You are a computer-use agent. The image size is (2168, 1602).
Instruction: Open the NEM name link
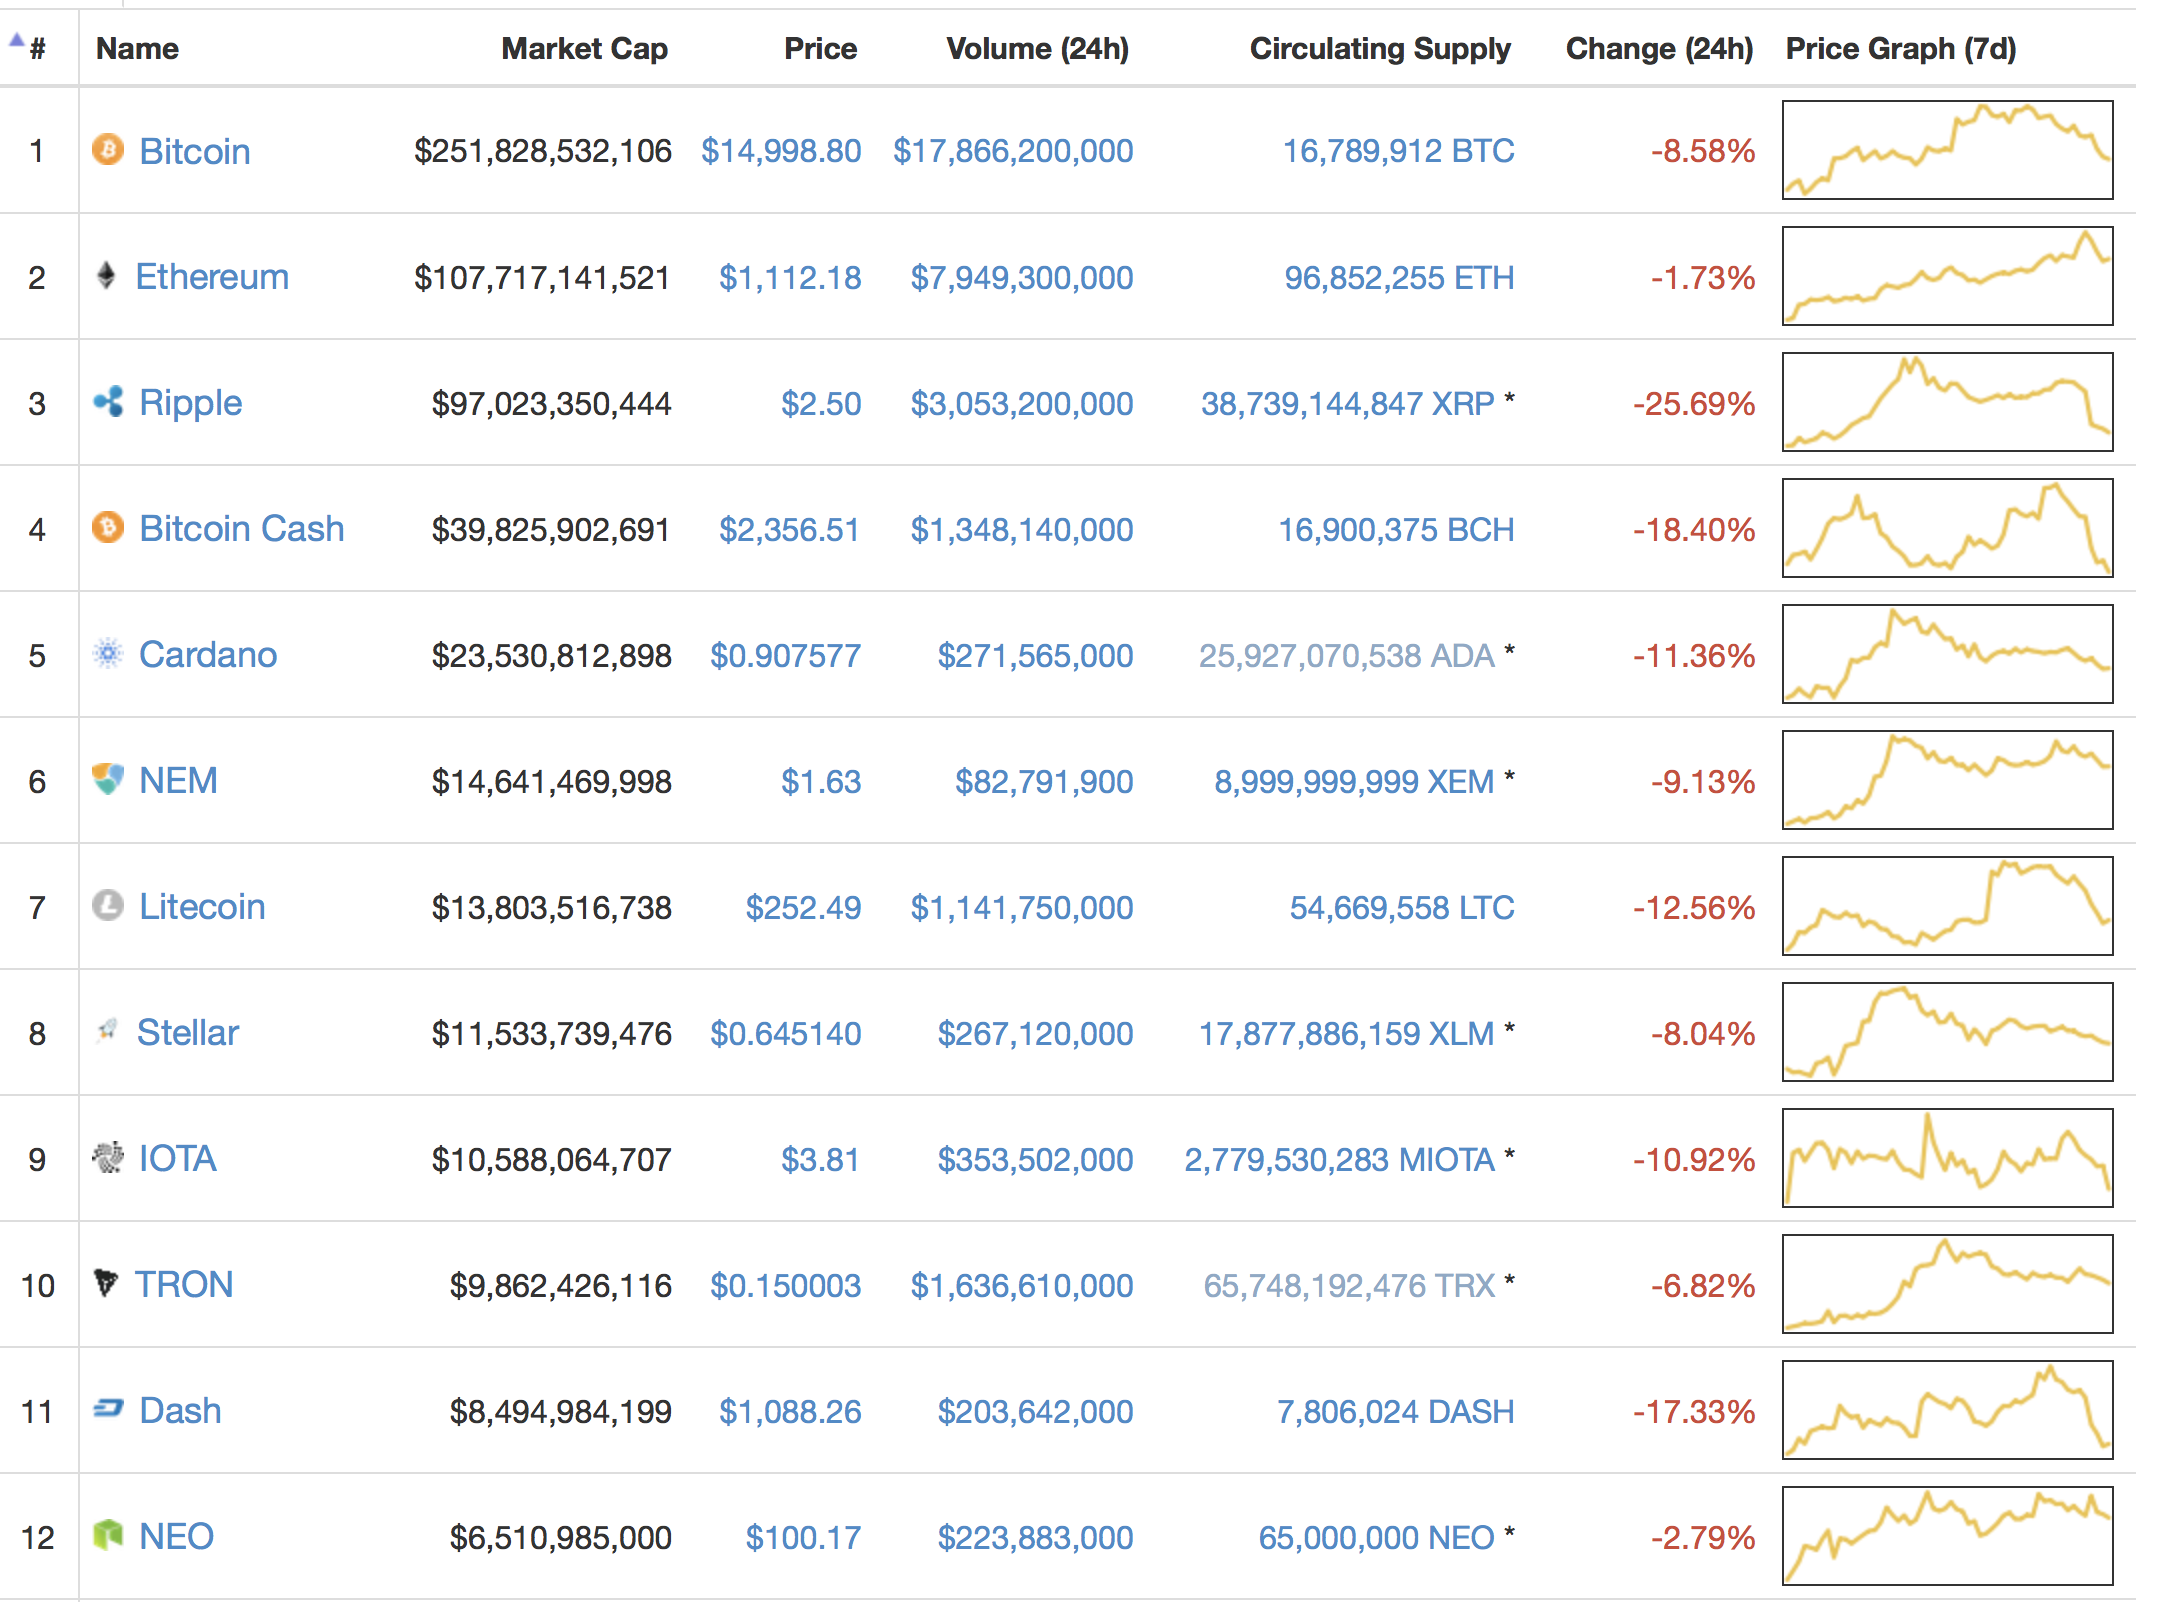(178, 781)
